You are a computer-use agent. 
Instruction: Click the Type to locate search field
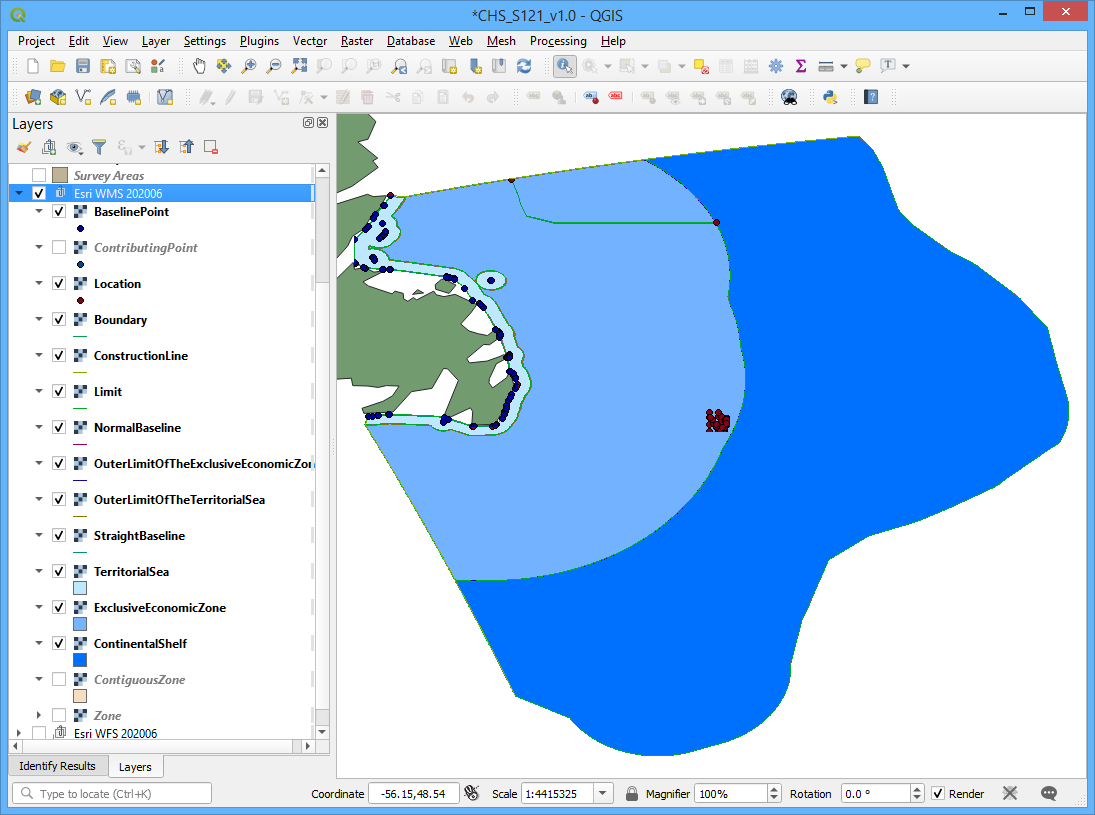tap(112, 794)
